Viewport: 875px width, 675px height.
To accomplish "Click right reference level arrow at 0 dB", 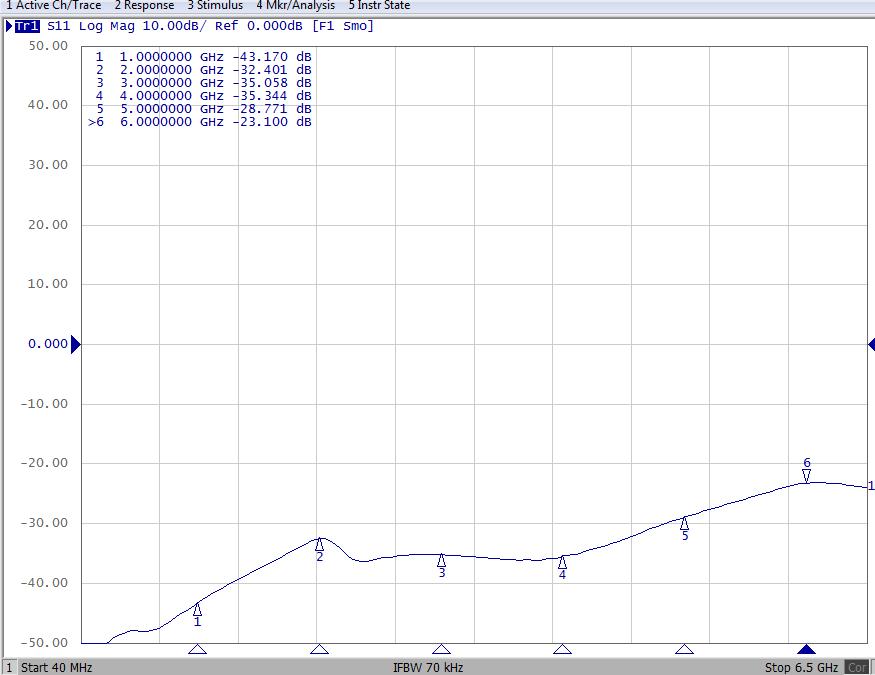I will click(871, 344).
